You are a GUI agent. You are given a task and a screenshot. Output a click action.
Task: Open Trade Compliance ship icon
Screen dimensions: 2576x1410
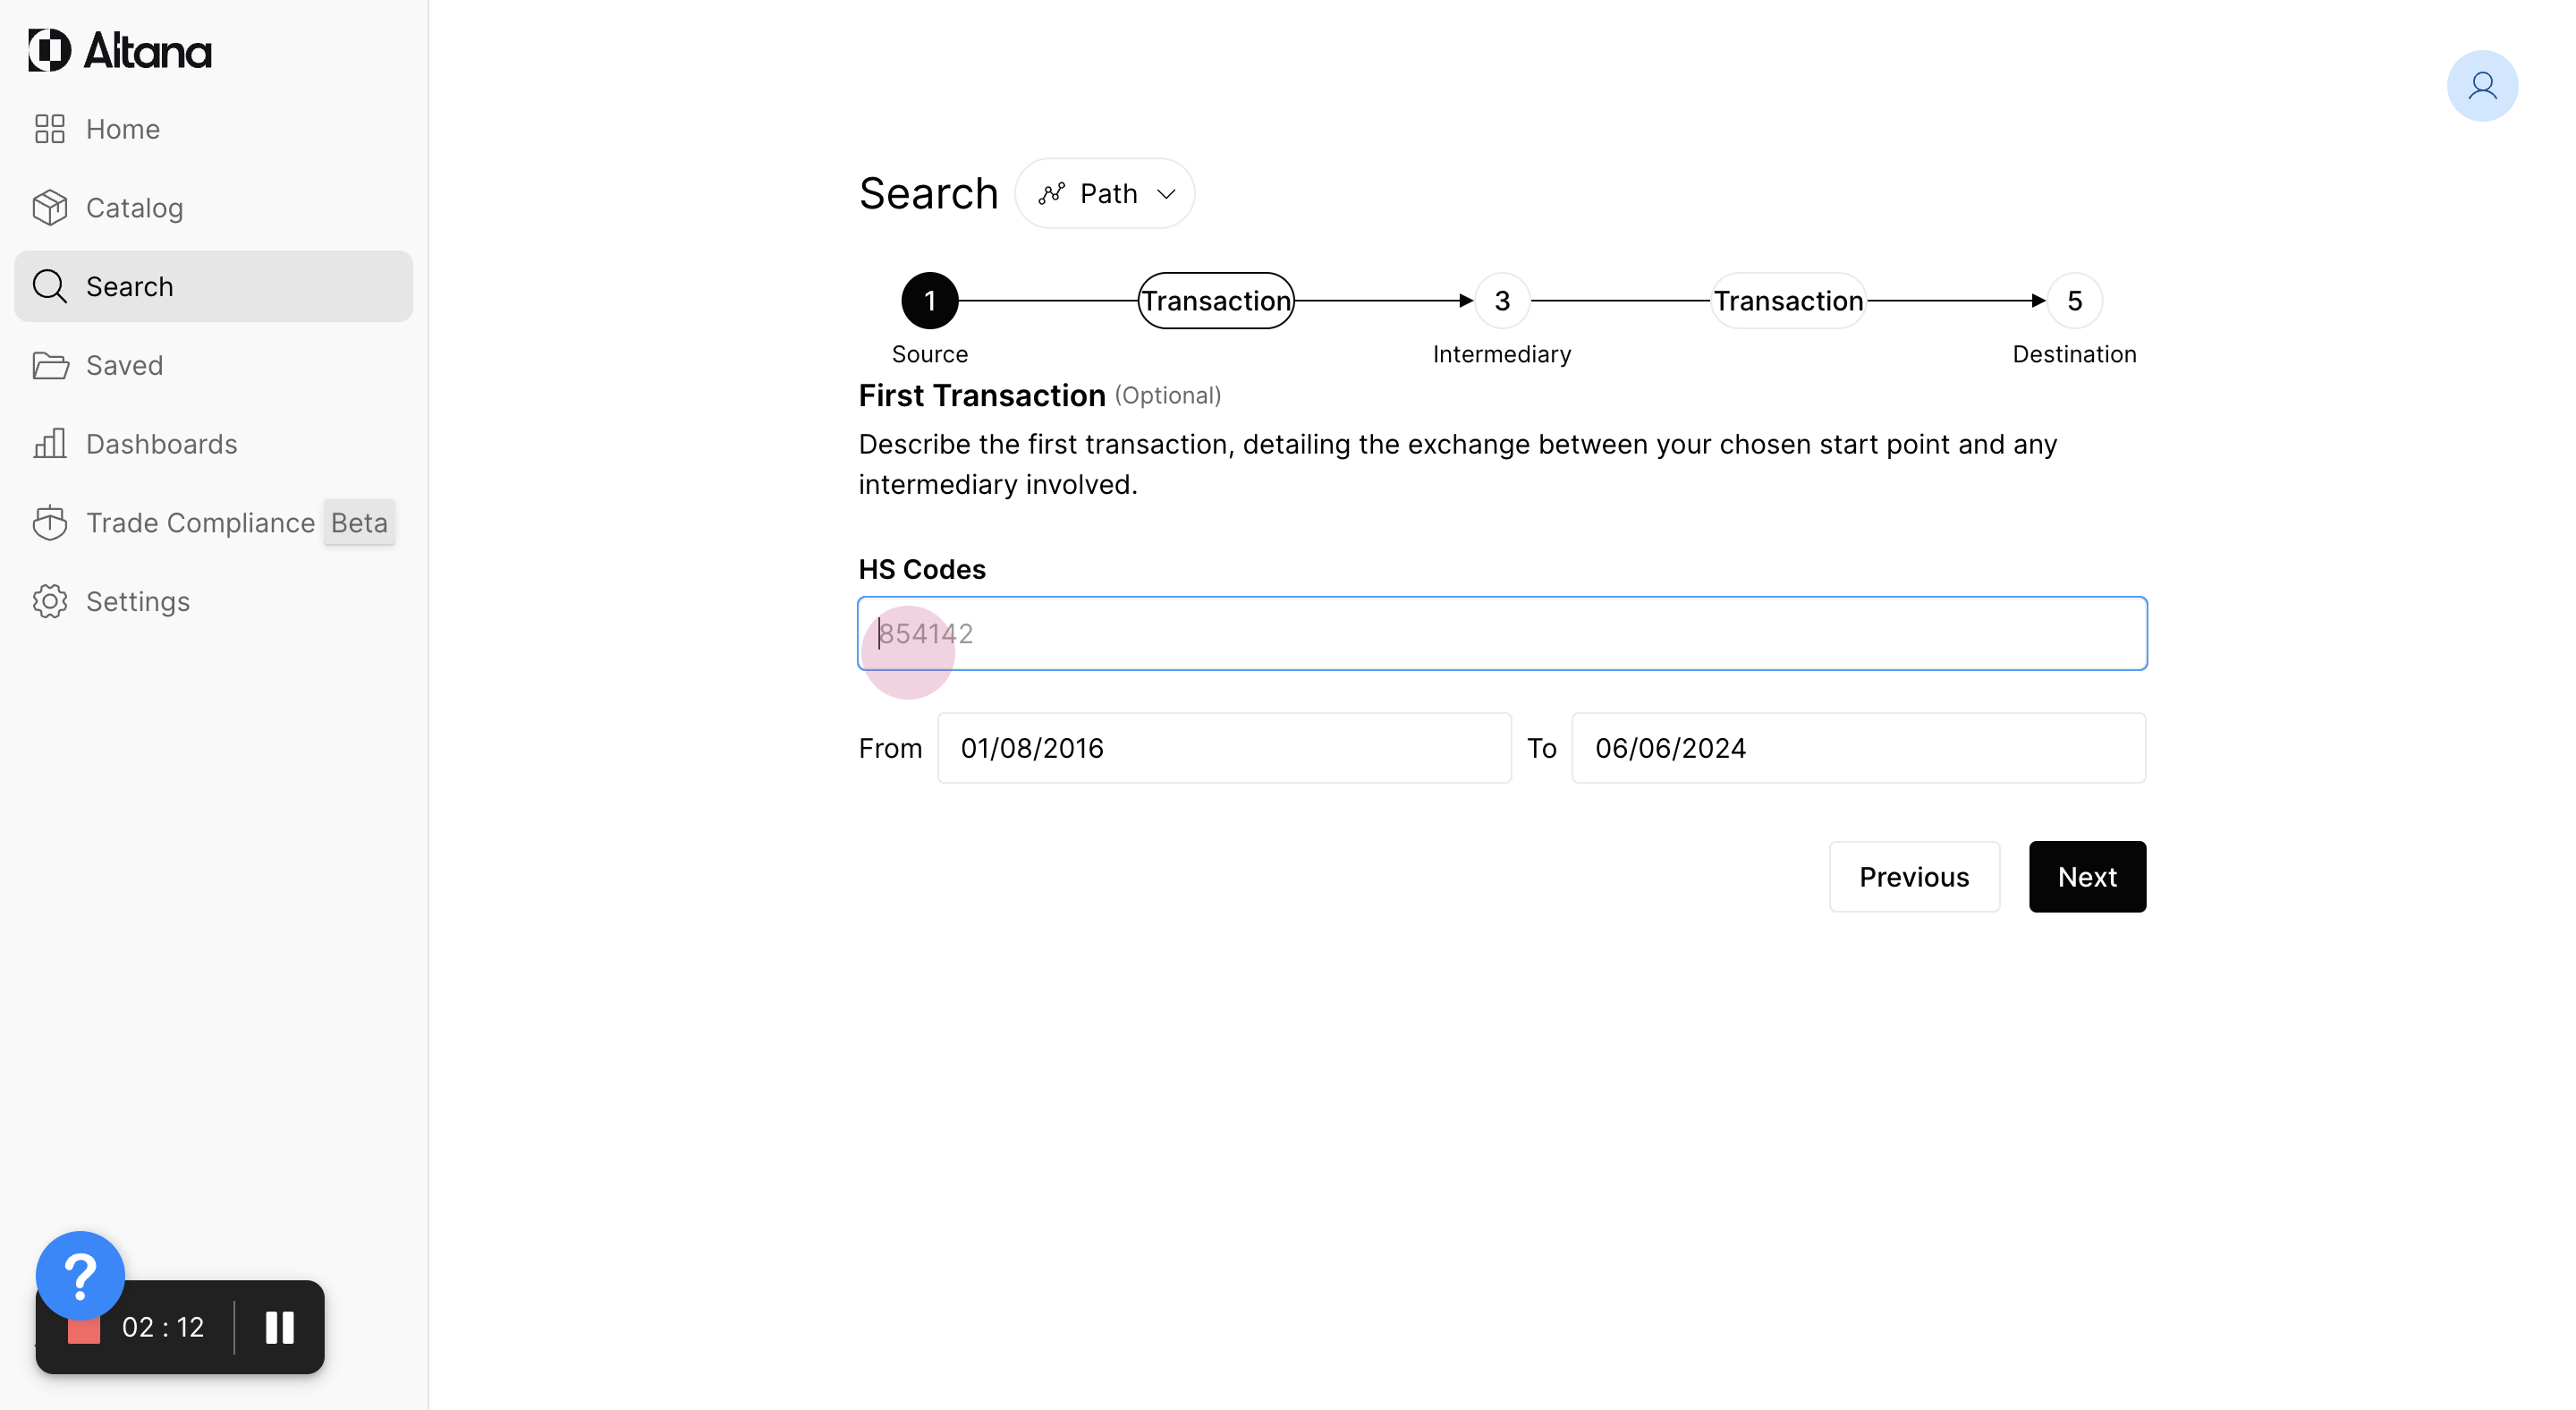pyautogui.click(x=49, y=523)
